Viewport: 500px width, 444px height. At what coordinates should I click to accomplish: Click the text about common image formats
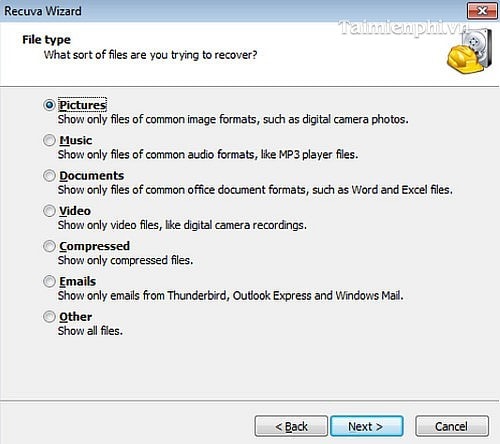tap(233, 119)
